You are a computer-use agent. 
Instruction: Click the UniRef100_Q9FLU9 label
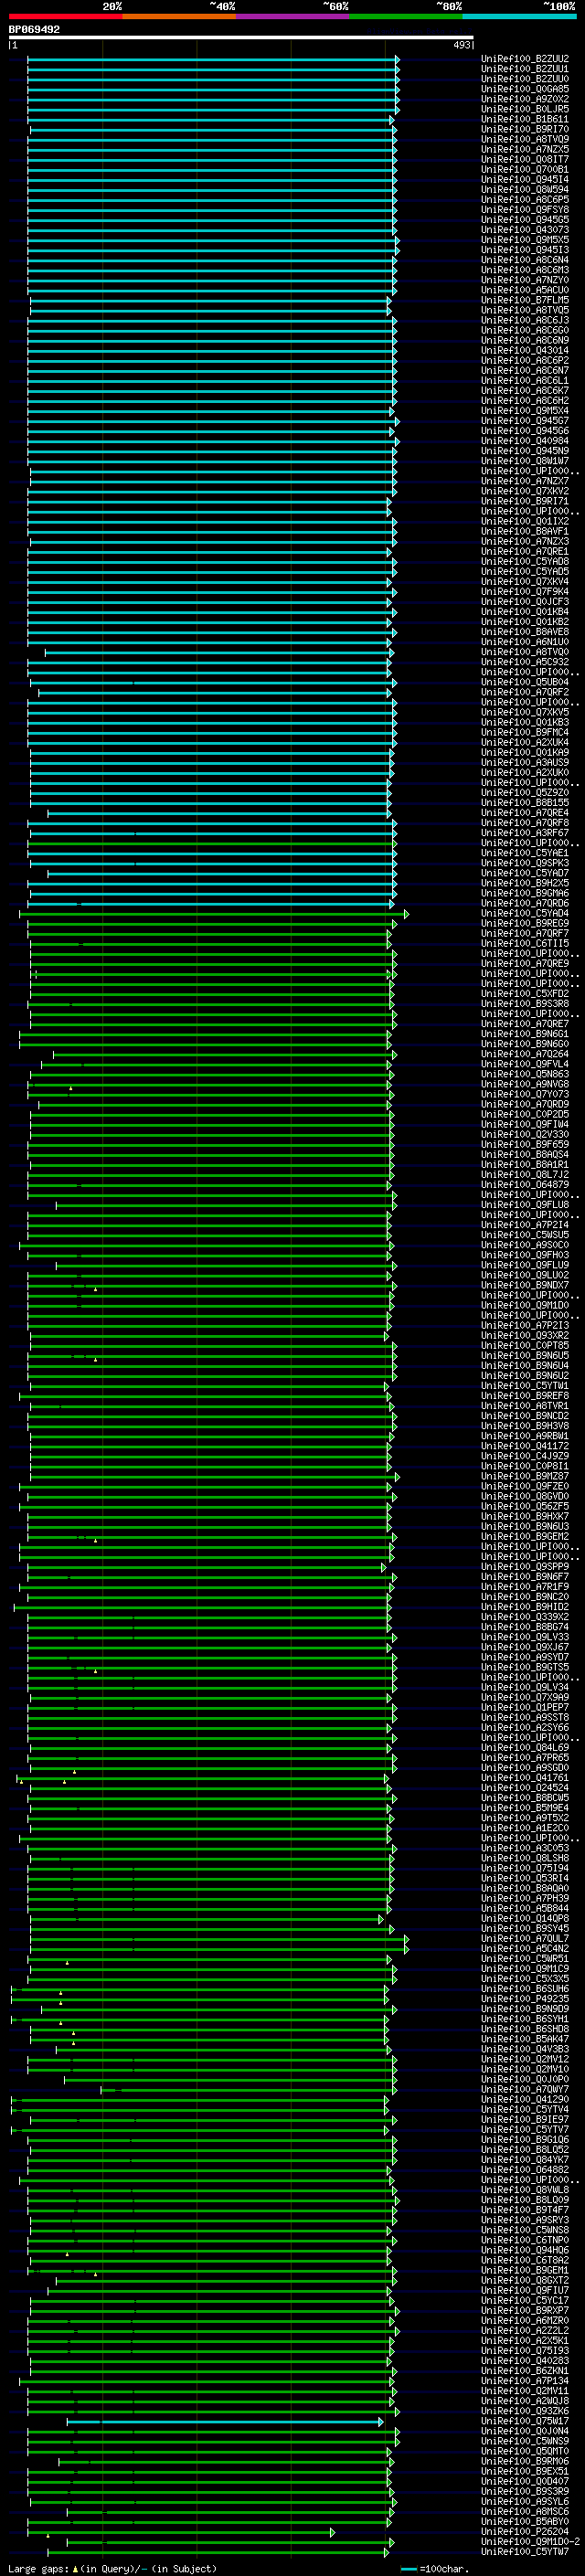pos(525,1265)
